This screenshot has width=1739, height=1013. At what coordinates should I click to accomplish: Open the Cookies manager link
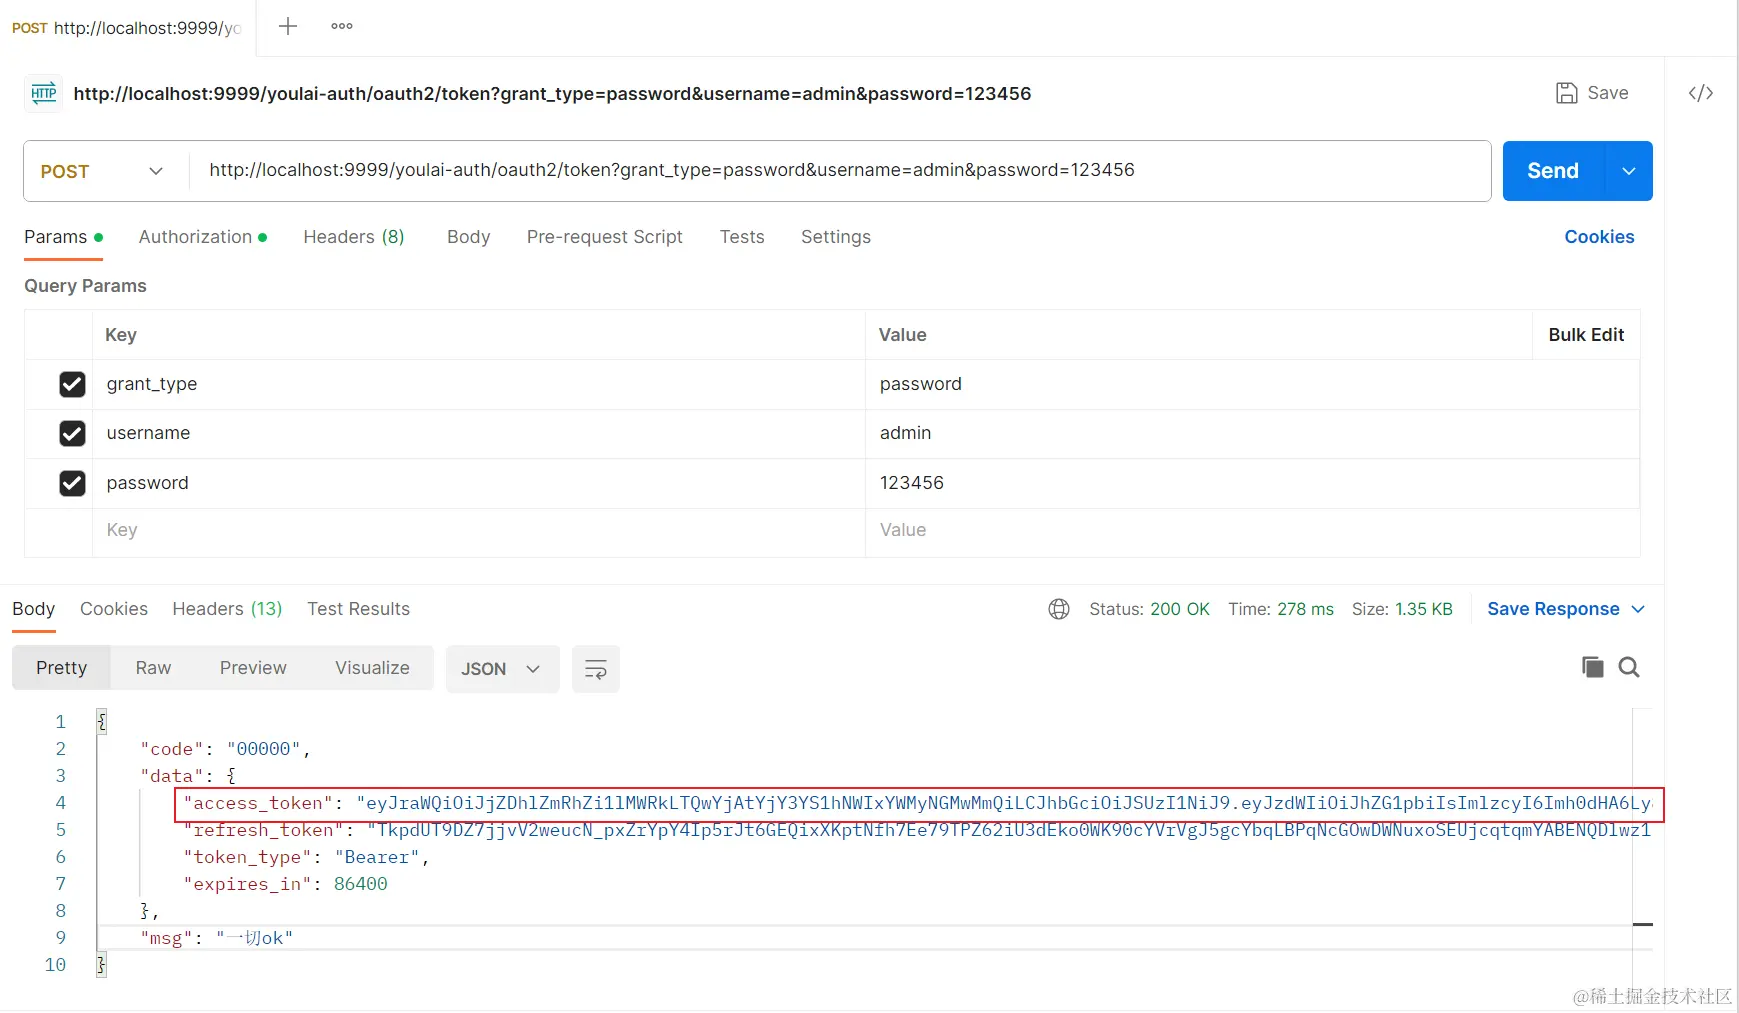[1598, 237]
